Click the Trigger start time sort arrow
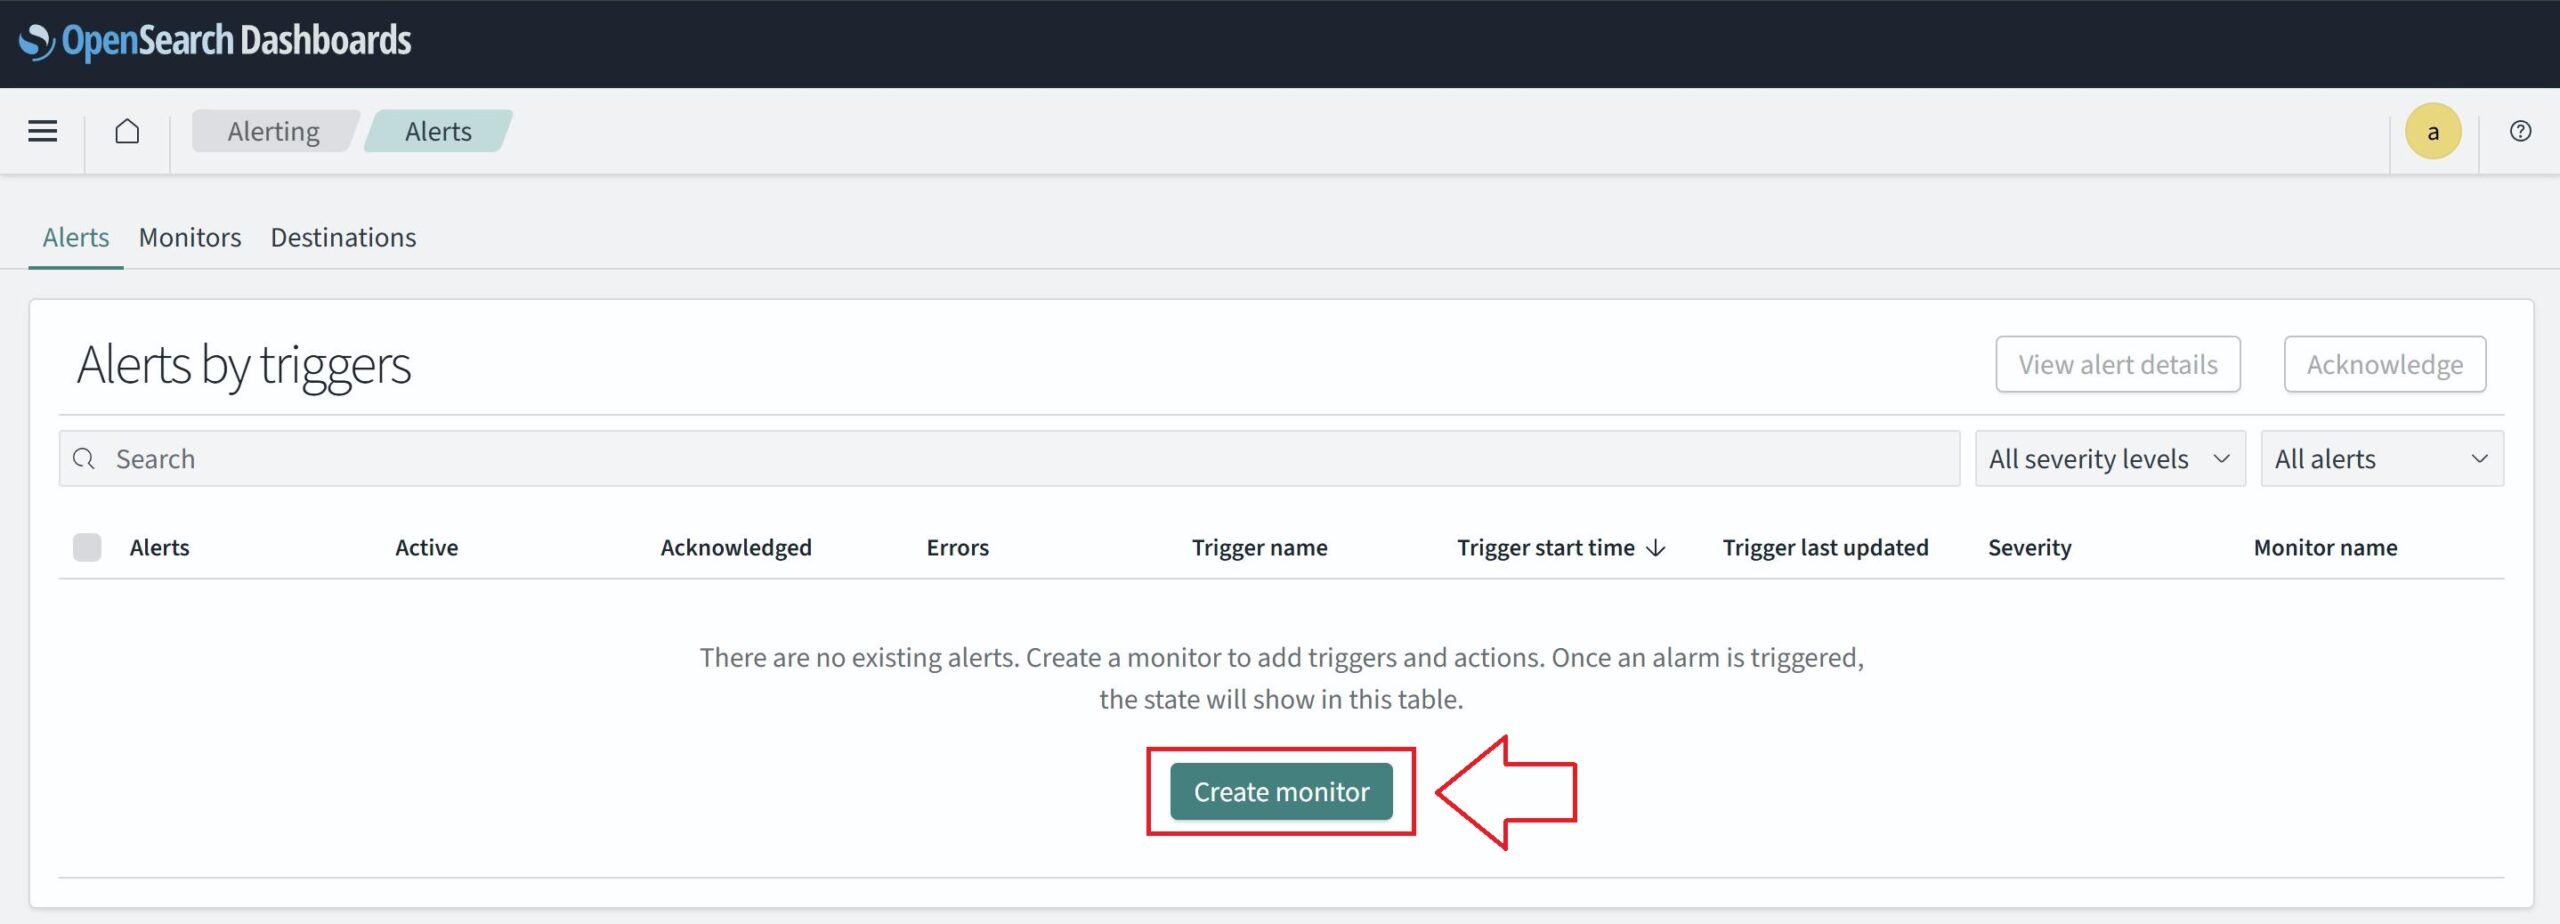This screenshot has height=924, width=2560. pyautogui.click(x=1656, y=548)
